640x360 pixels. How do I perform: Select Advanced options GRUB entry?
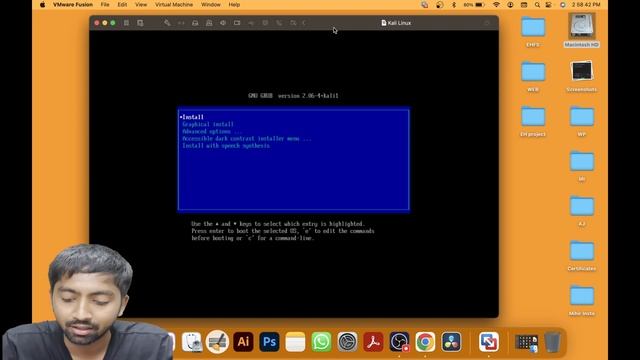tap(293, 131)
